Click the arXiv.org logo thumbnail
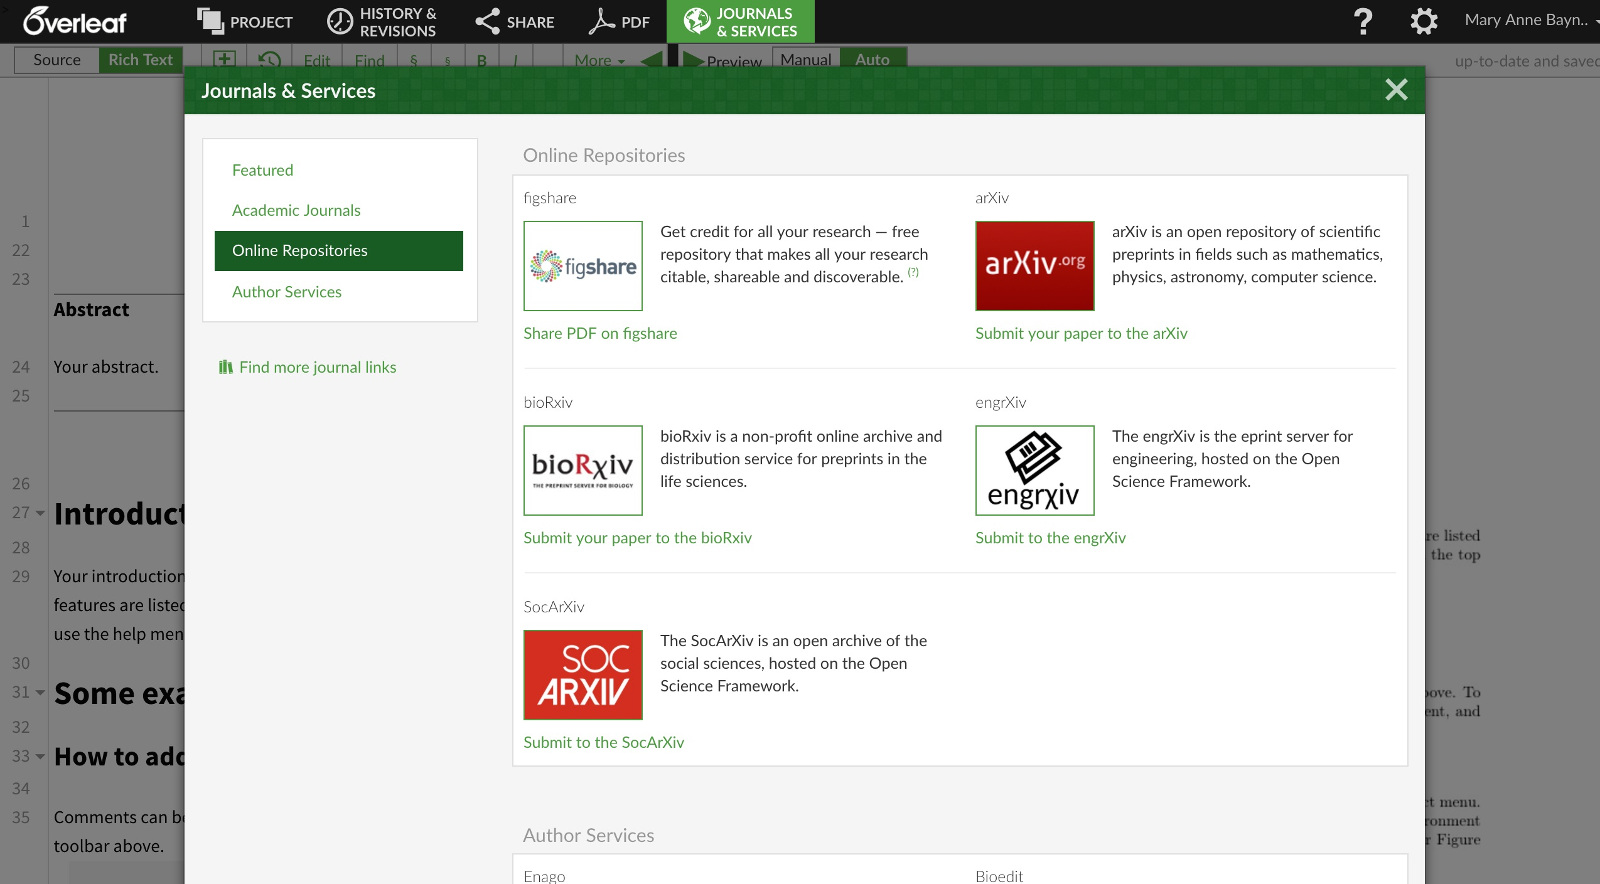 (1035, 266)
